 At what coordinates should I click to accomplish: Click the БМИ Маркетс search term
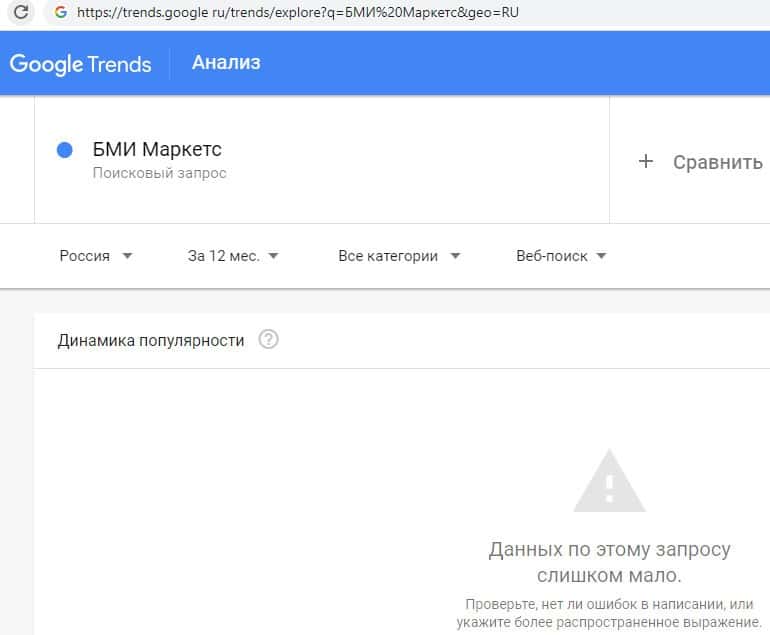[157, 150]
